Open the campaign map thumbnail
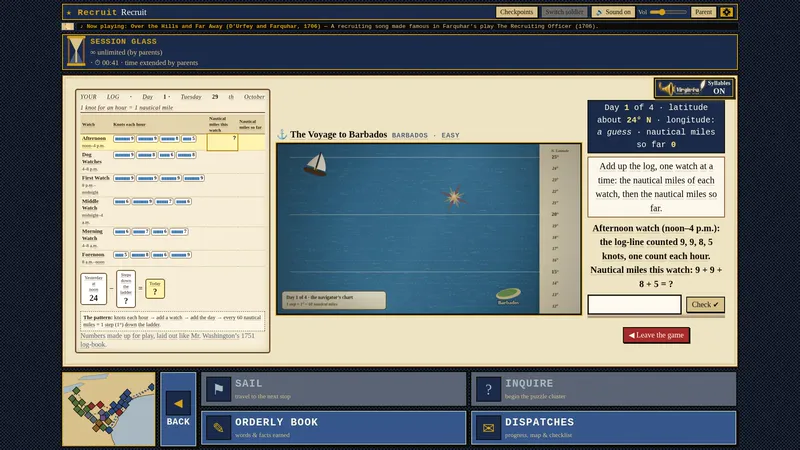Viewport: 800px width, 450px height. click(109, 409)
